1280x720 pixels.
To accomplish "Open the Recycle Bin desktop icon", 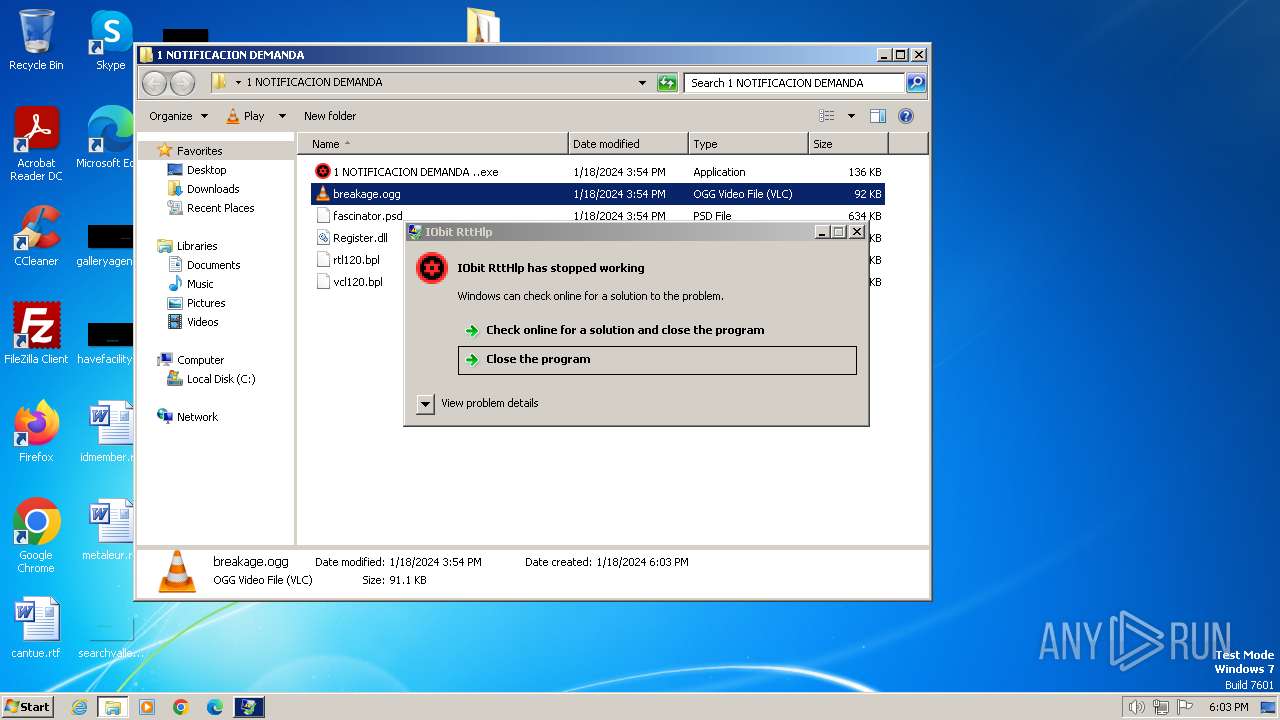I will [36, 40].
